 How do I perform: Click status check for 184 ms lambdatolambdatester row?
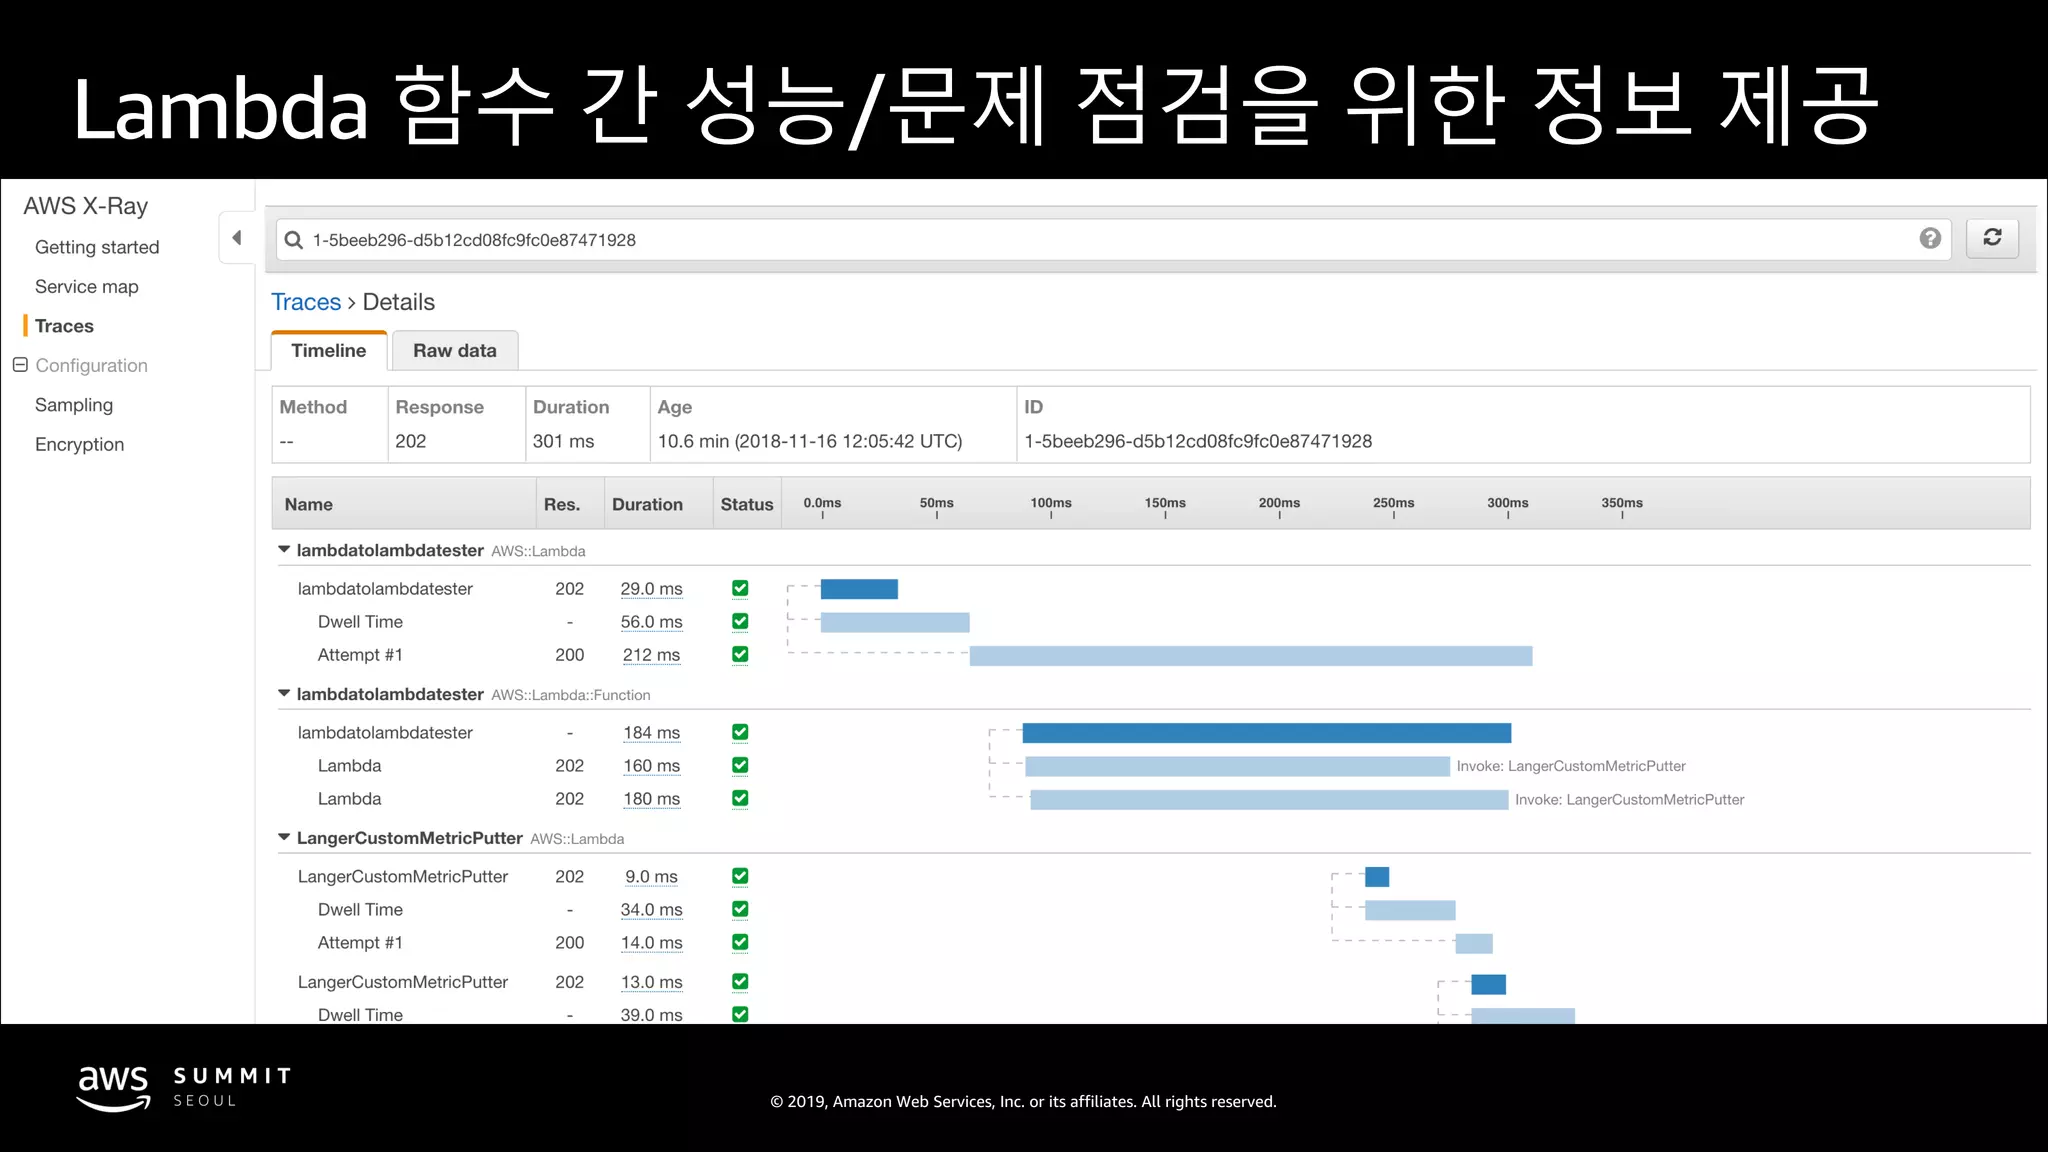[740, 733]
